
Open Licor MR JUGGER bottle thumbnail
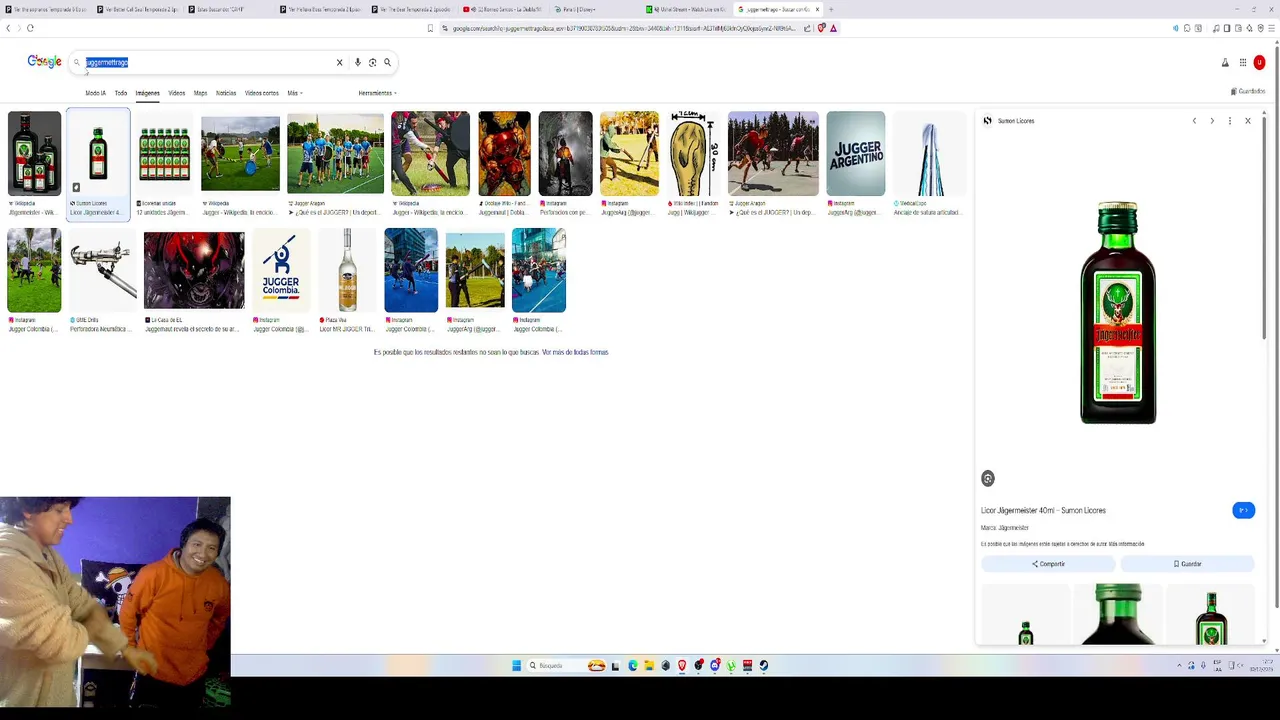[x=347, y=270]
